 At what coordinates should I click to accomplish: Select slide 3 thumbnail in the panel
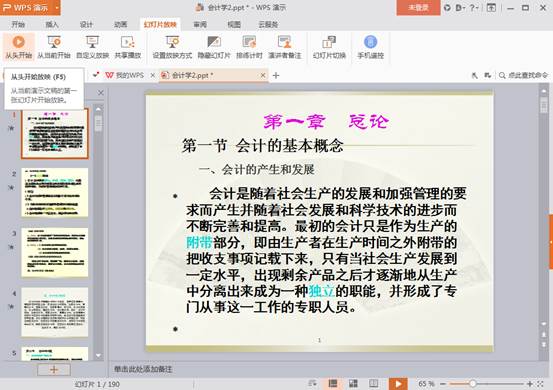[55, 252]
